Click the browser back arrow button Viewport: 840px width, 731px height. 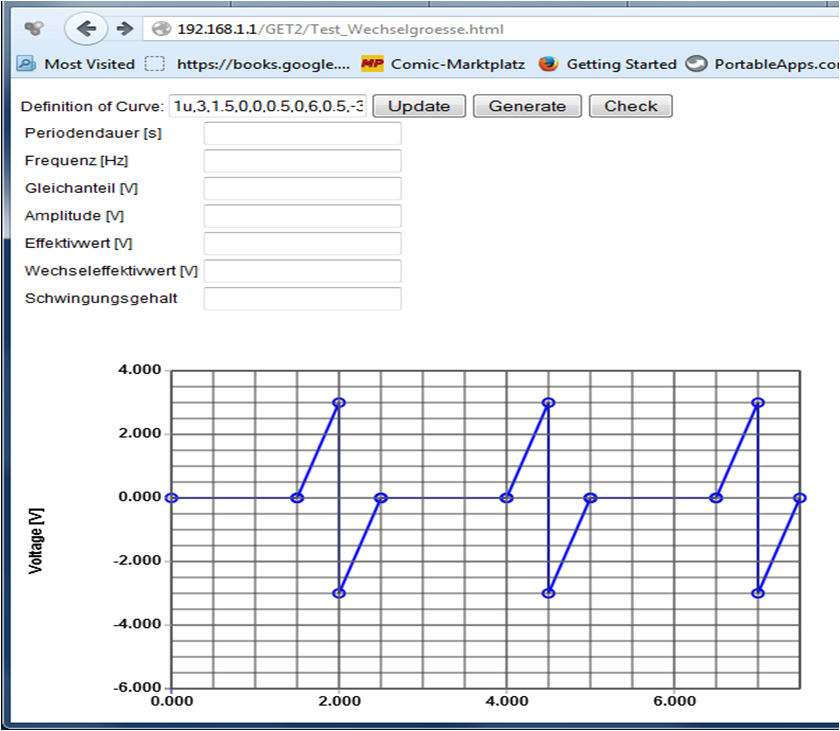86,29
